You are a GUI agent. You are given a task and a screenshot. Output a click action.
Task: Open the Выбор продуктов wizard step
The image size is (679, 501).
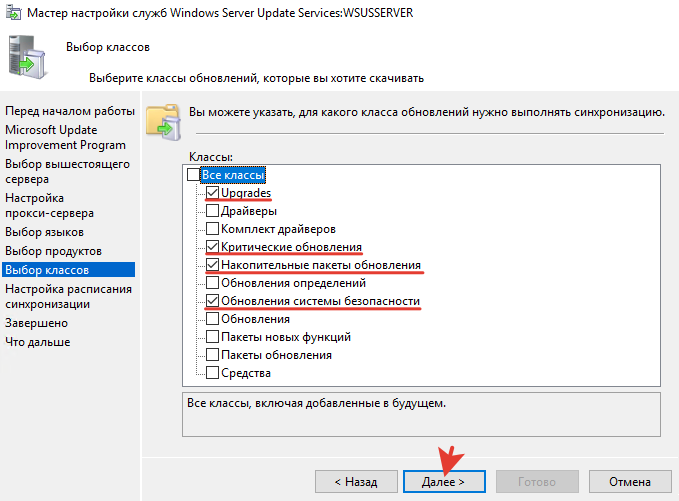pos(53,250)
